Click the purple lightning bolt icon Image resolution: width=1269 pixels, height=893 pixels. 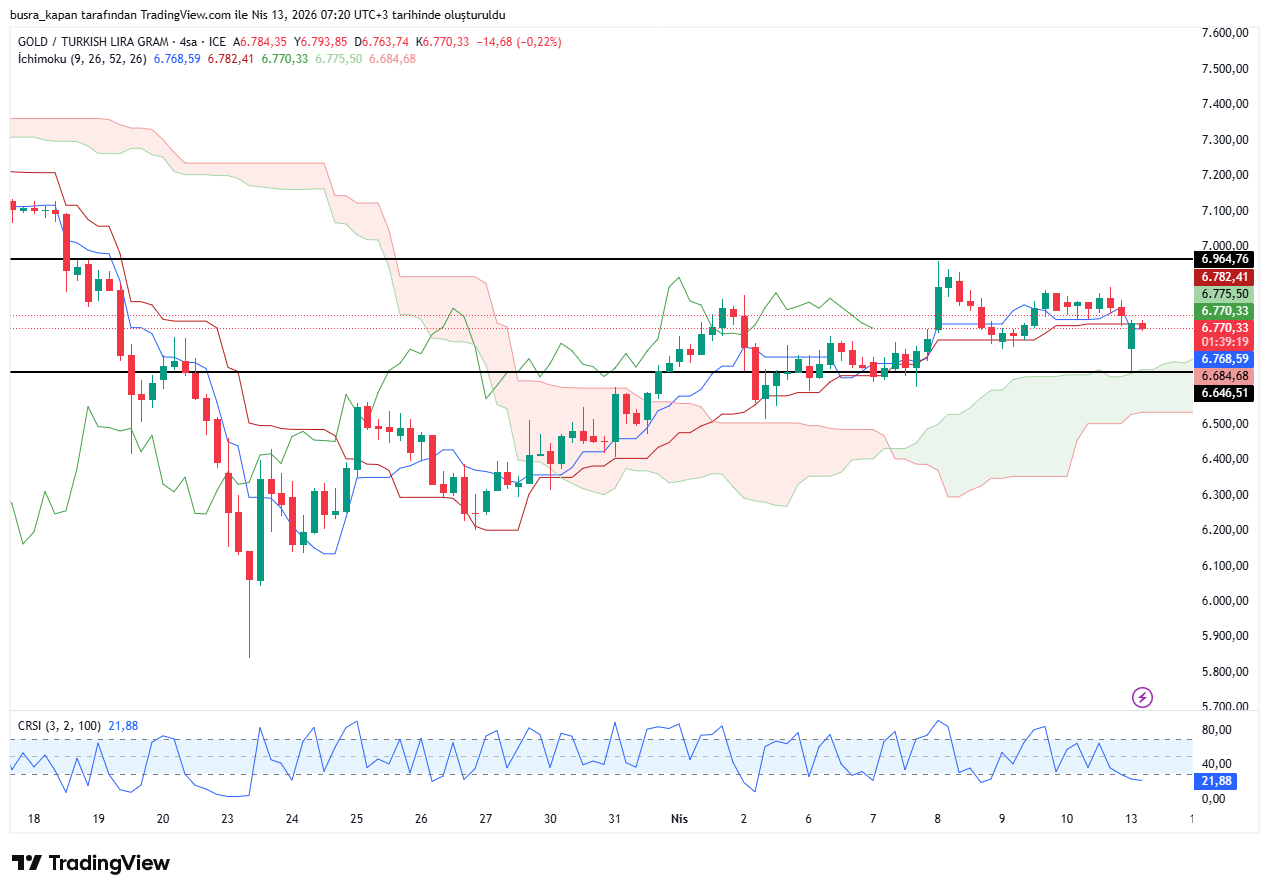[1142, 697]
